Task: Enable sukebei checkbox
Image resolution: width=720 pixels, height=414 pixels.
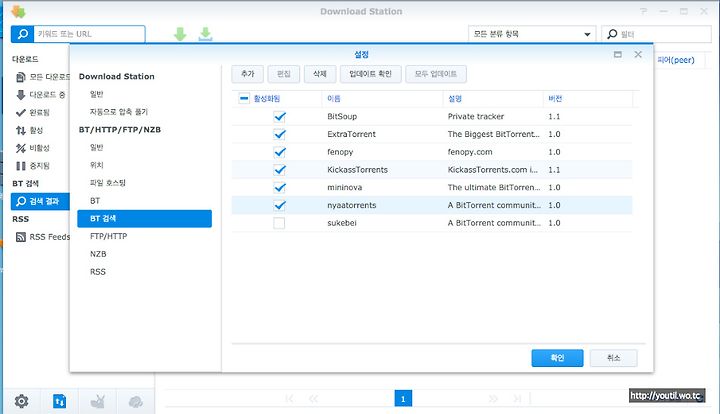Action: [x=279, y=223]
